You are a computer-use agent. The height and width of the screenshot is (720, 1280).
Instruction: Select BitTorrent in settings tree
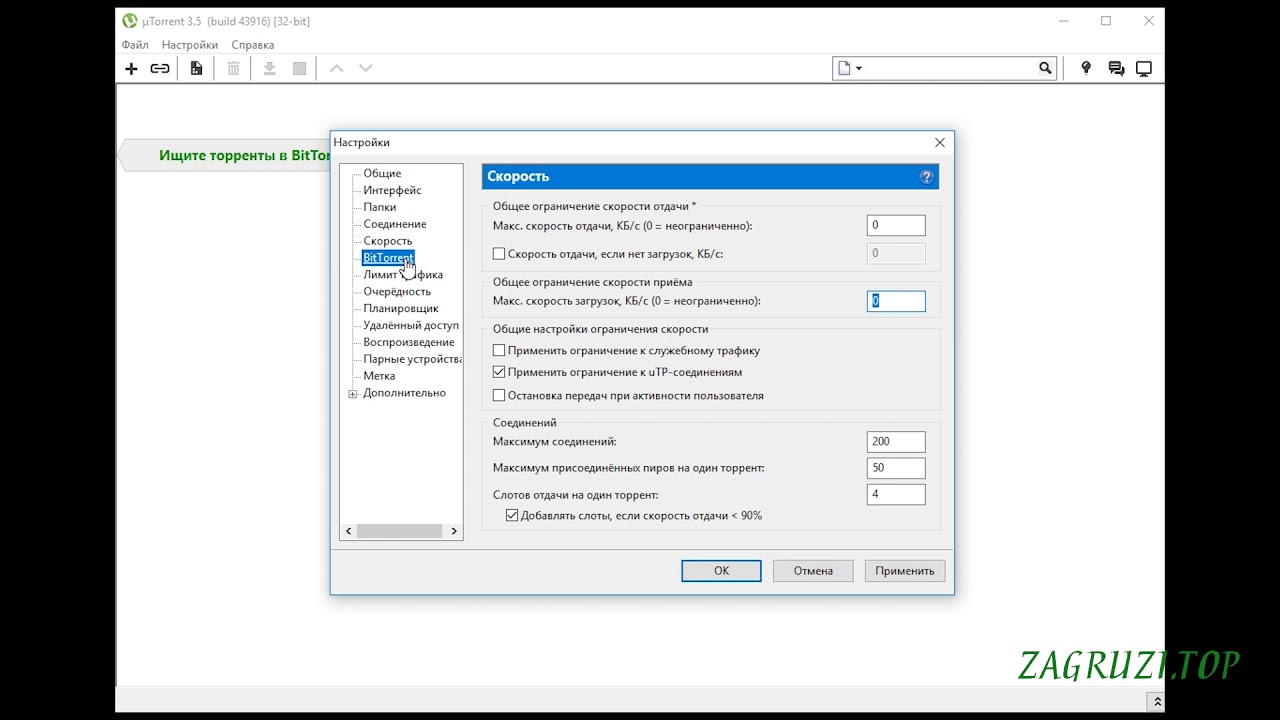pos(387,258)
